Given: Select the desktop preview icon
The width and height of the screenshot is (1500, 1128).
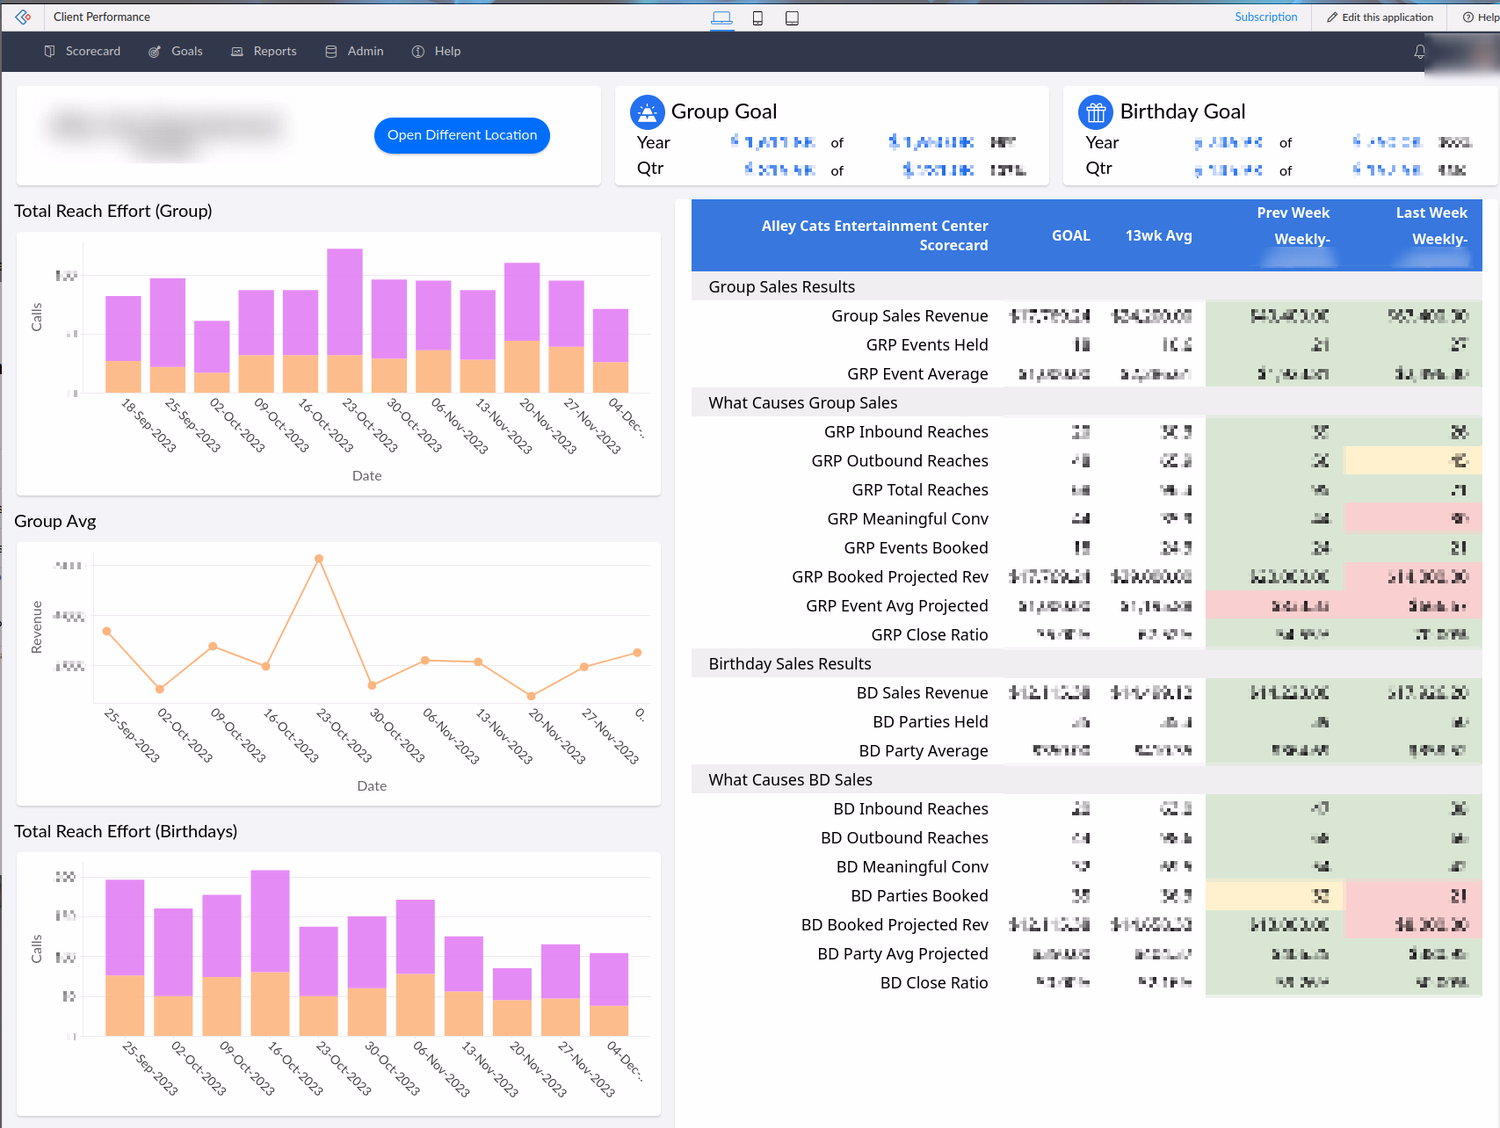Looking at the screenshot, I should click(722, 17).
